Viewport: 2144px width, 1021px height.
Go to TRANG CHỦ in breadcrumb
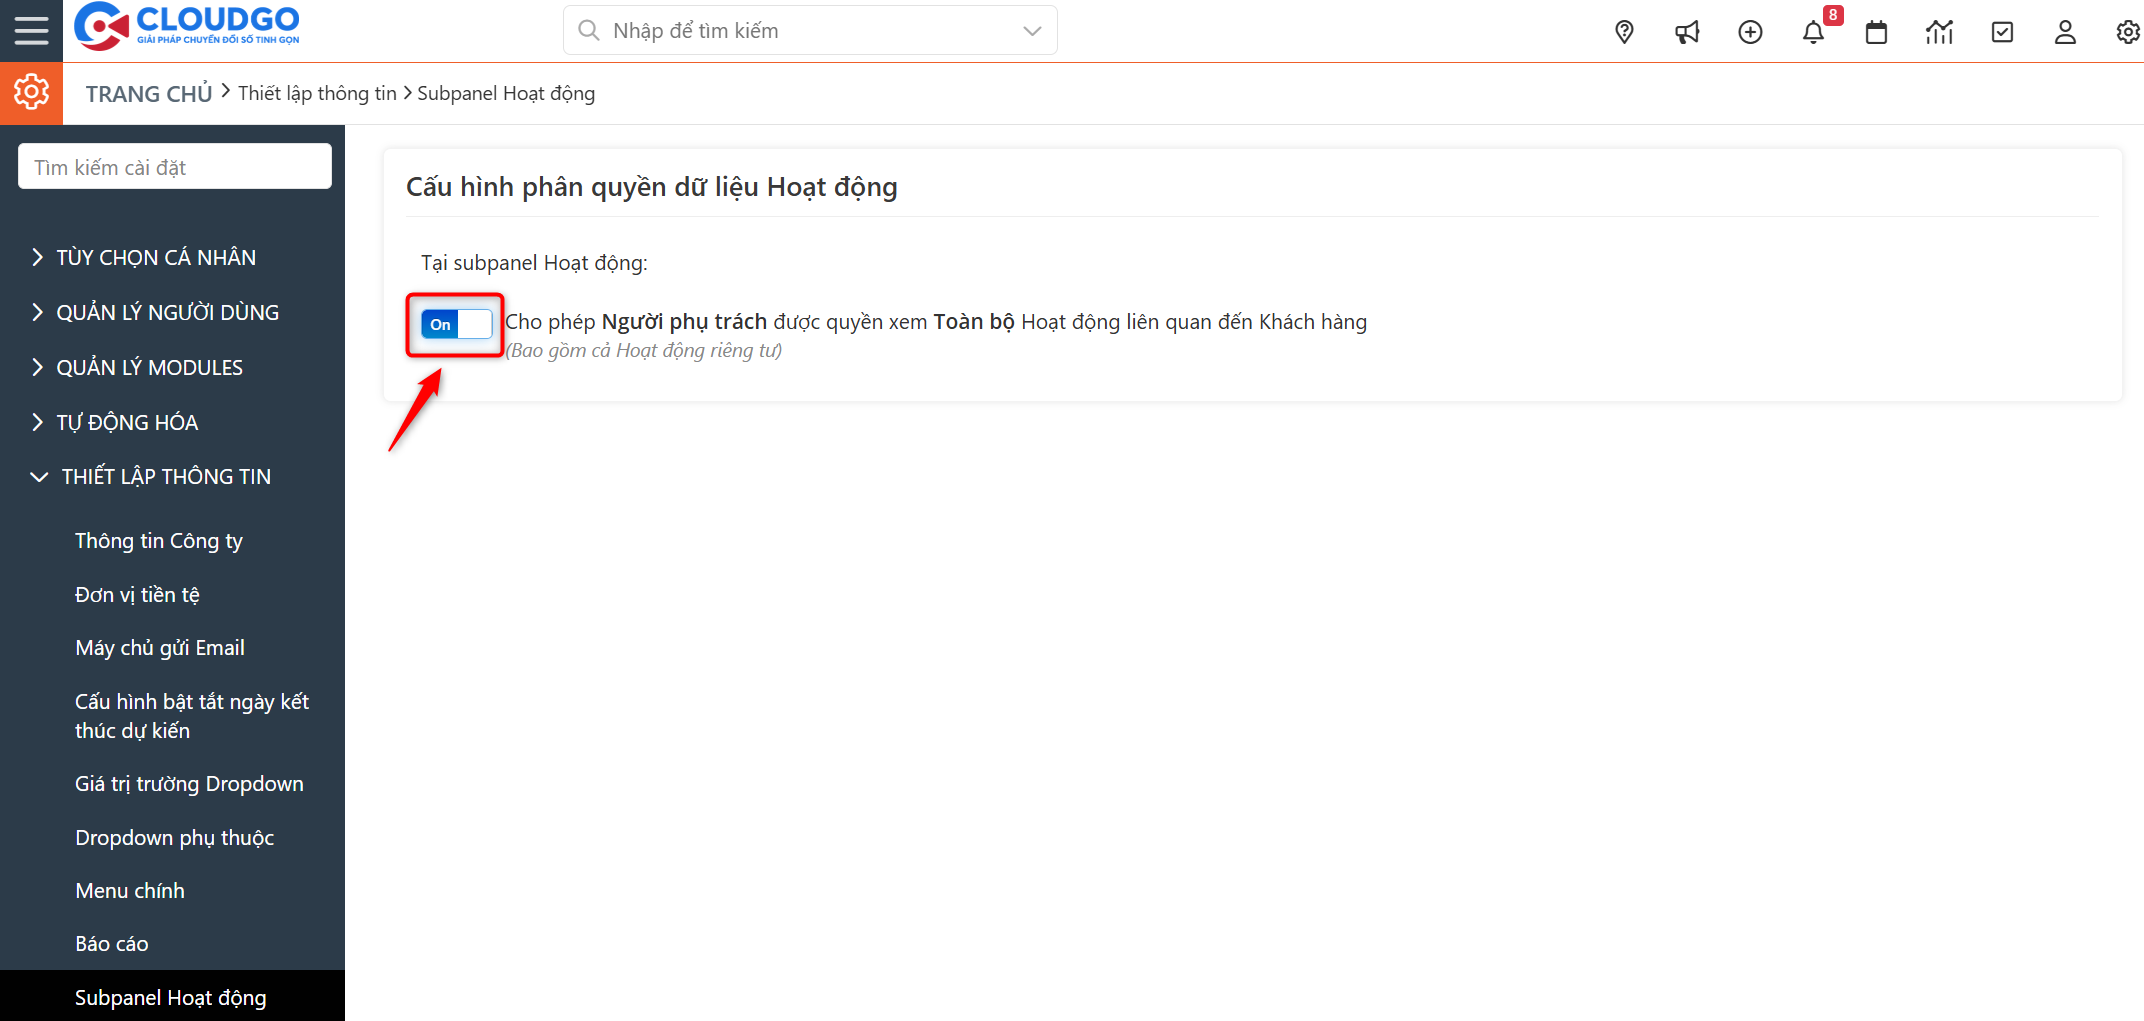tap(148, 93)
